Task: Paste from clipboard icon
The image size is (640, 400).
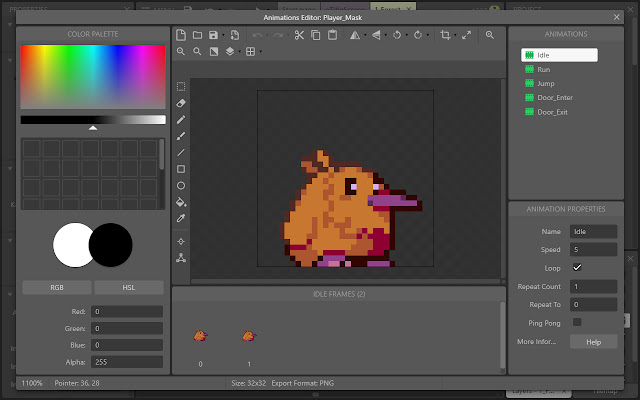Action: point(333,35)
